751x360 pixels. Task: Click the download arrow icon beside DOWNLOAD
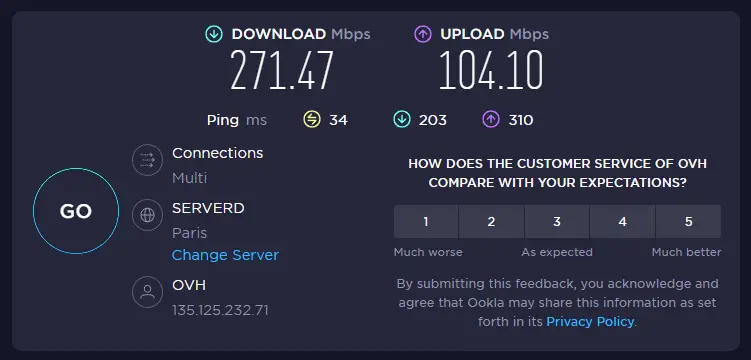[x=214, y=34]
